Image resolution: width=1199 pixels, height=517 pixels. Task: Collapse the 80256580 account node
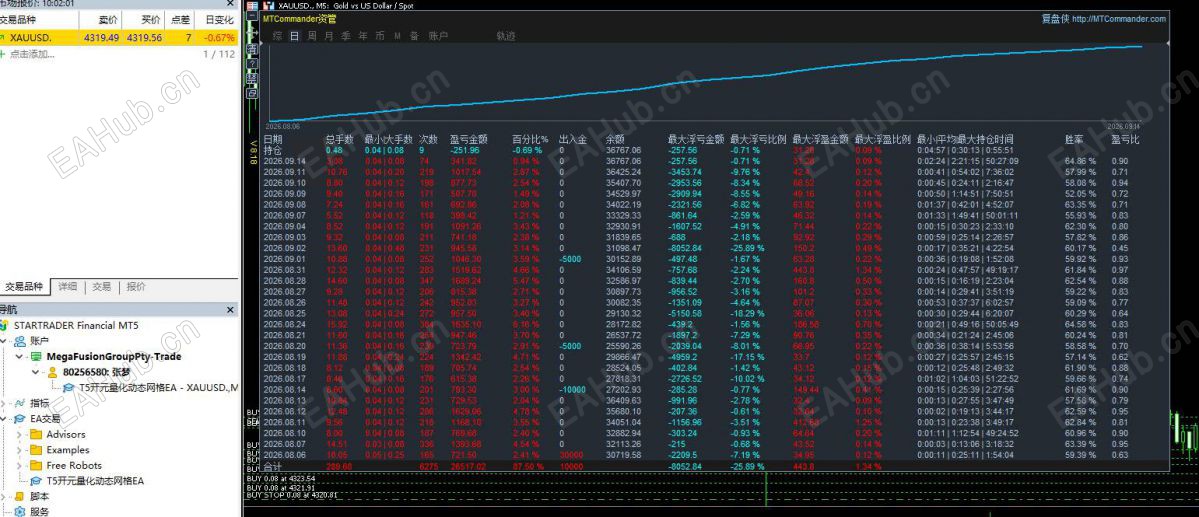(35, 372)
